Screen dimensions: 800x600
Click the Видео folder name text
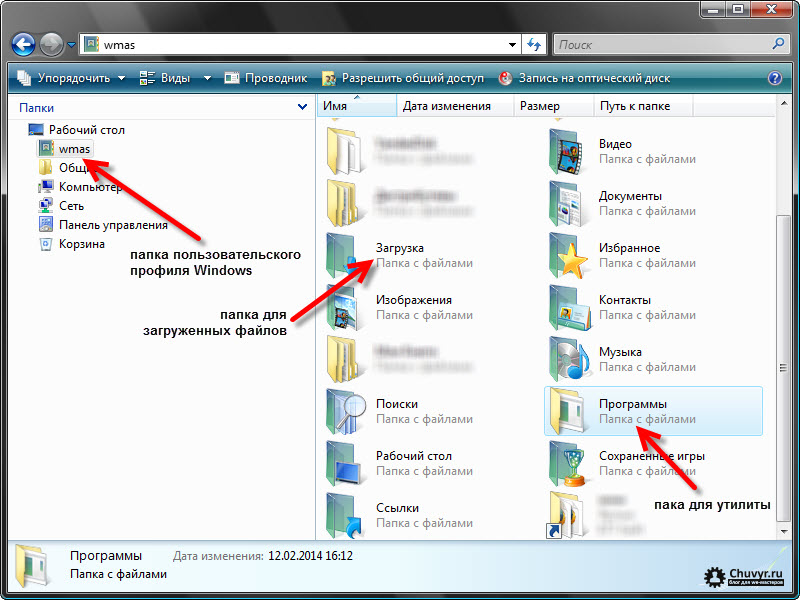click(615, 144)
